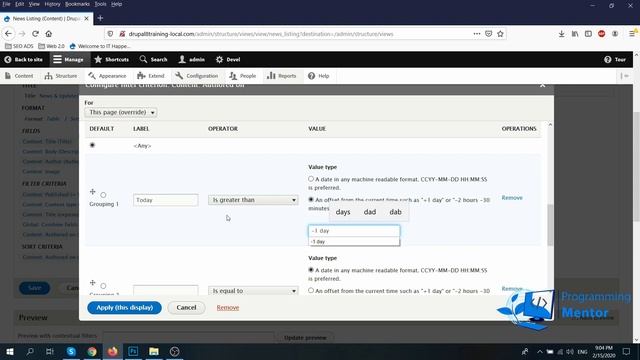Click the dialog's vertical scrollbar
Screen dimensions: 640x360
(550, 226)
